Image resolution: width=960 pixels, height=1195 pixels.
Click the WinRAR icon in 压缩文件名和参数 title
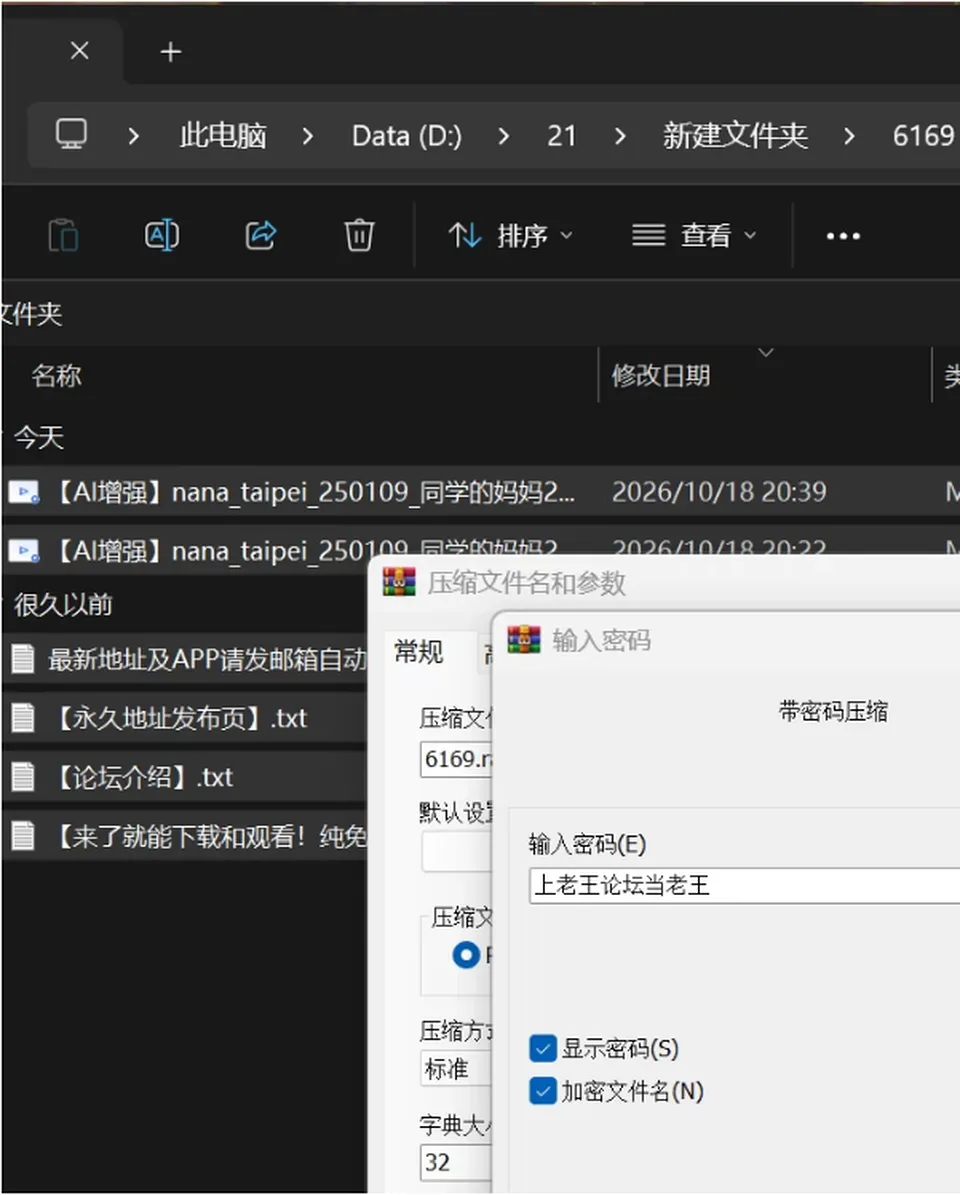click(x=398, y=582)
